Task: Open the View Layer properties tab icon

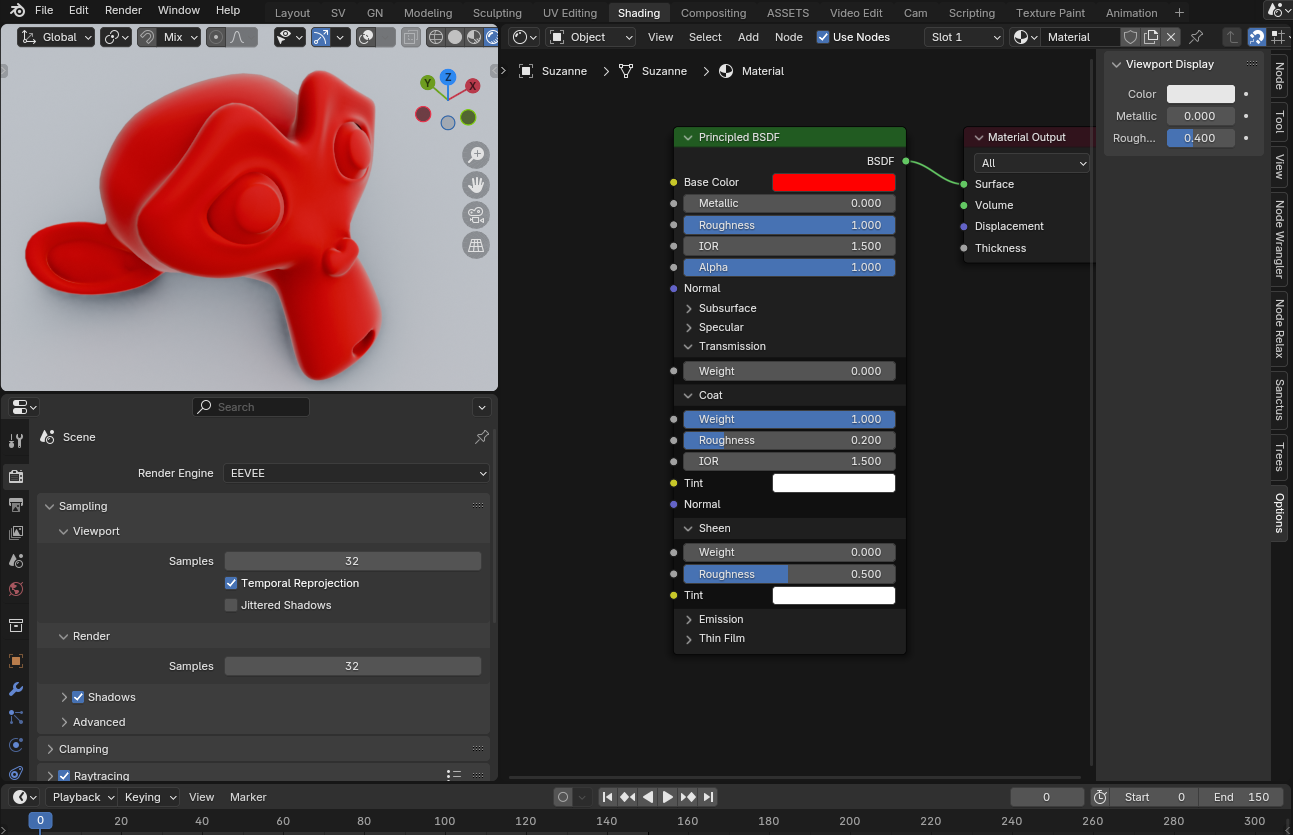Action: coord(15,533)
